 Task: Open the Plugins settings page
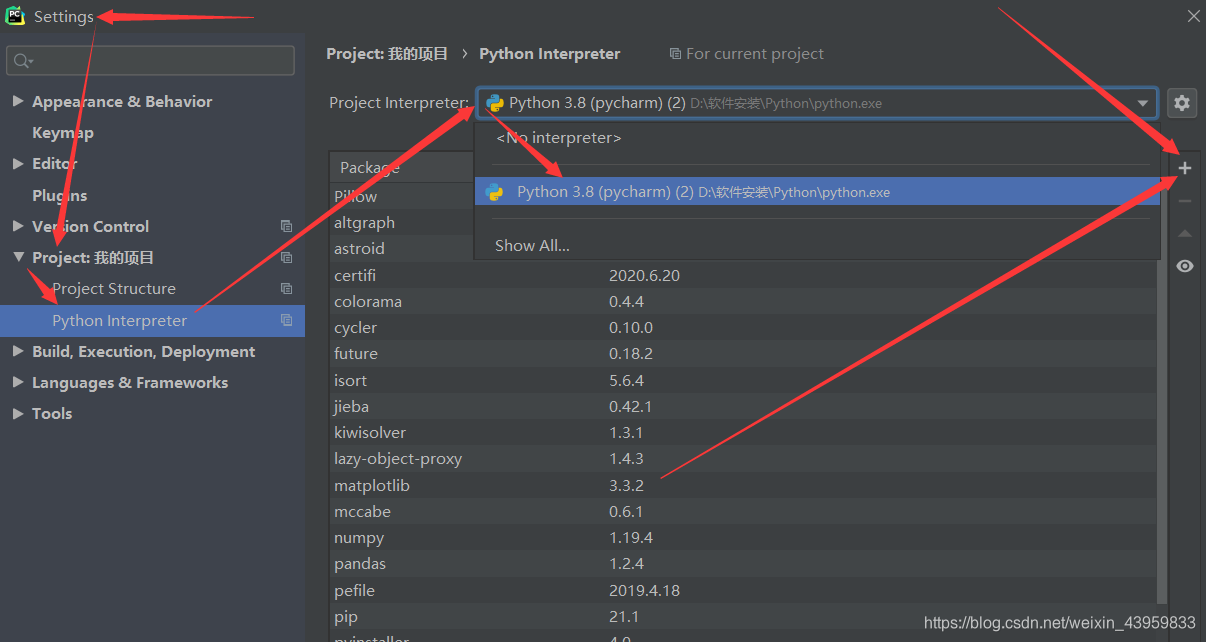coord(60,196)
